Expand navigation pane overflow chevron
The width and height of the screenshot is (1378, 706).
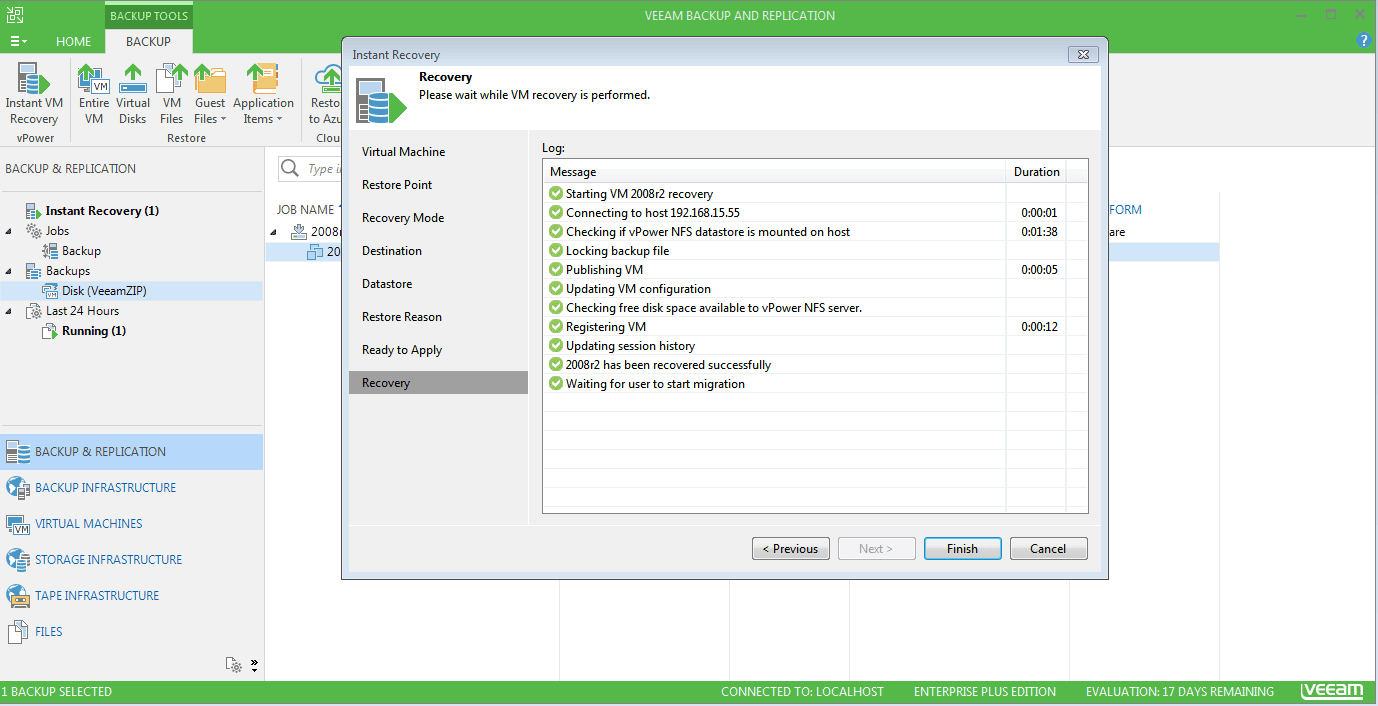click(x=254, y=665)
